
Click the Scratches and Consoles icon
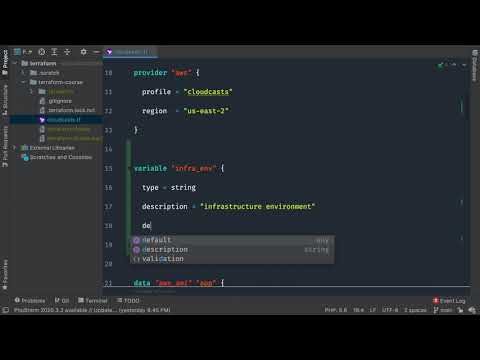click(x=25, y=157)
